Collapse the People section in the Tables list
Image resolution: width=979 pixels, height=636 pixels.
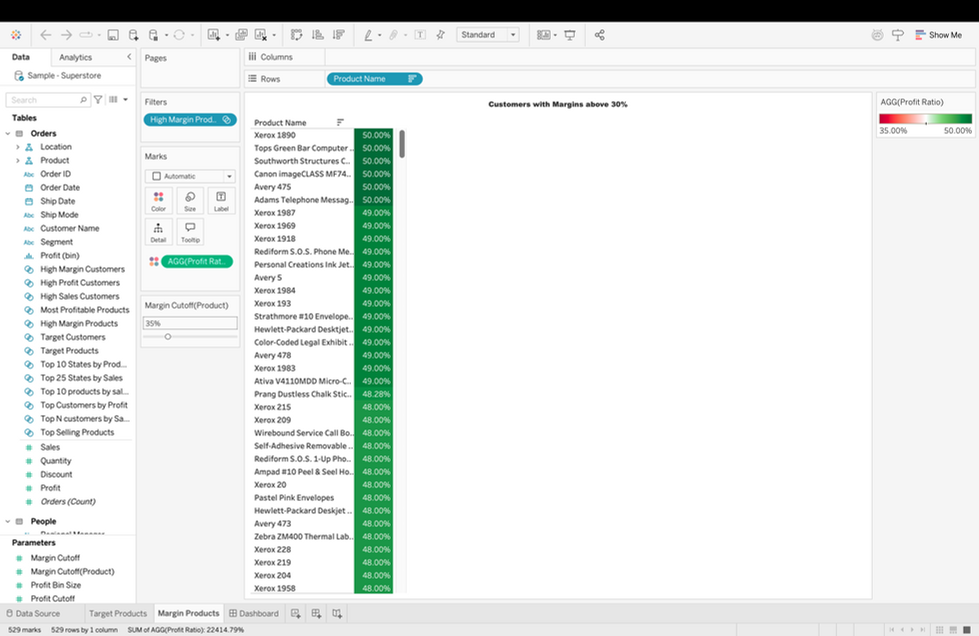10,520
